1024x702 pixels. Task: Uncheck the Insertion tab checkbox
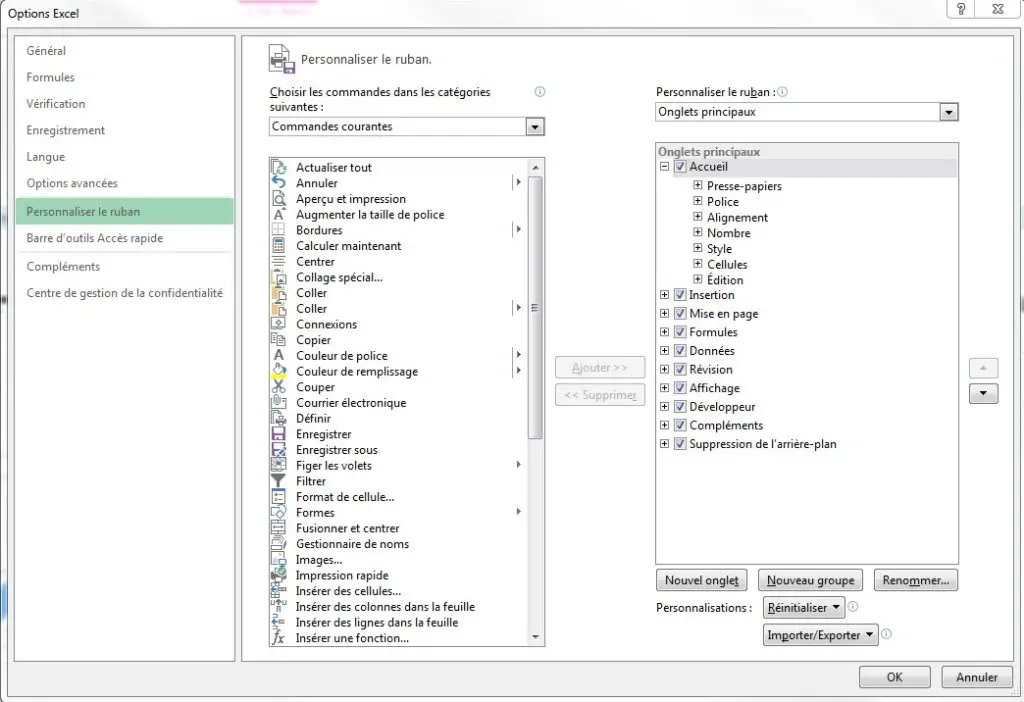(x=680, y=295)
